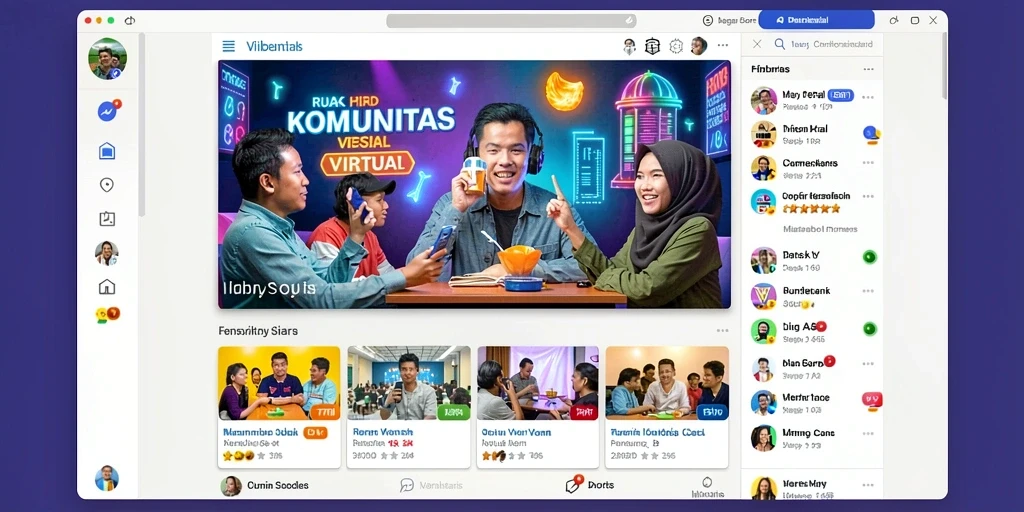Open the more menu of the cards section
The width and height of the screenshot is (1024, 512).
[722, 331]
